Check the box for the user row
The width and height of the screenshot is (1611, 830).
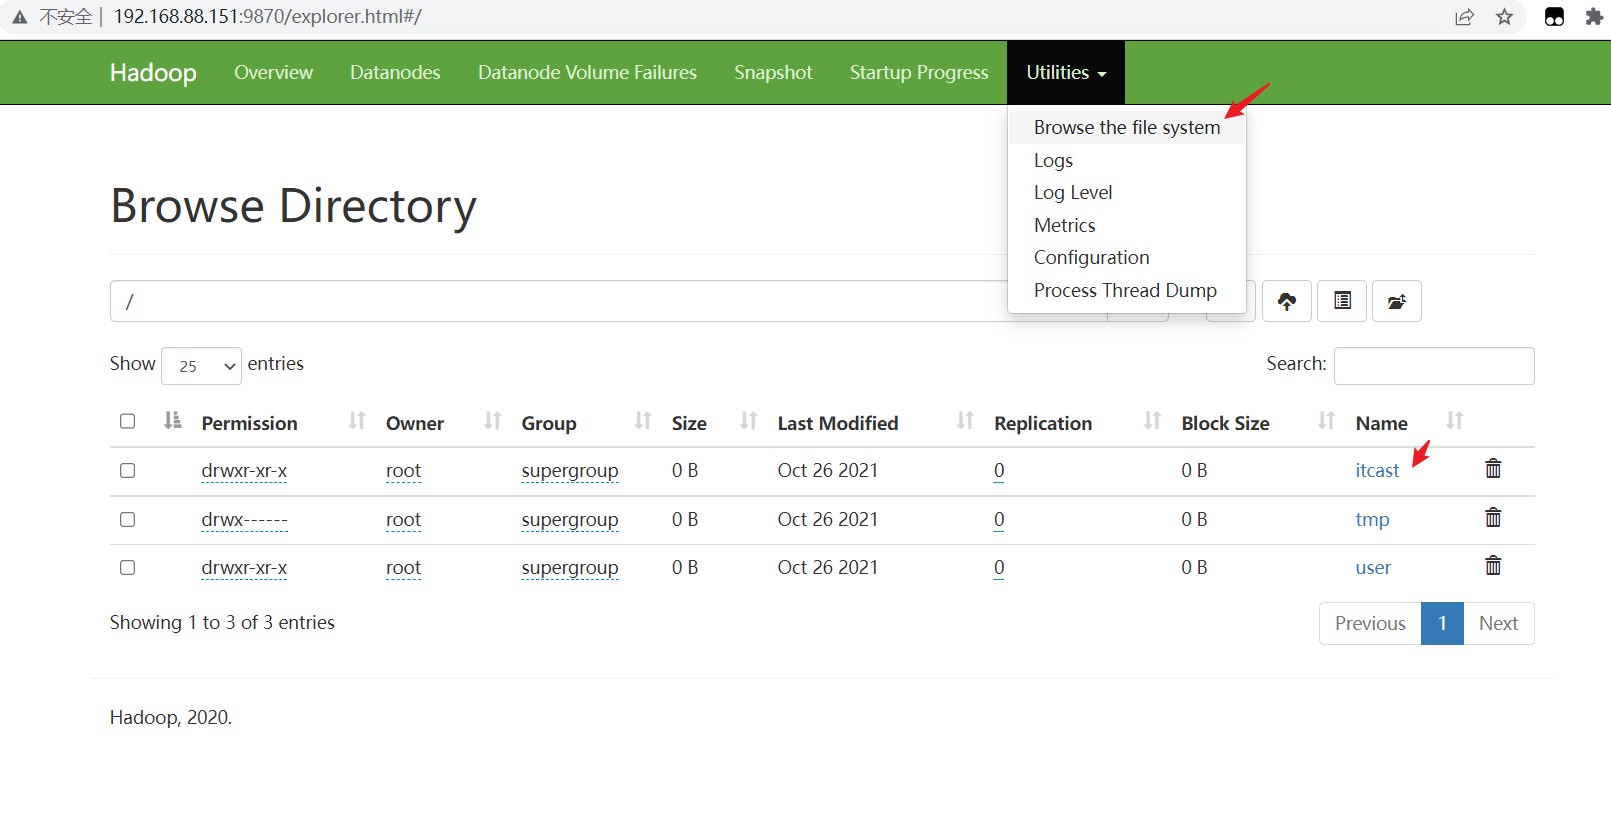(x=127, y=567)
